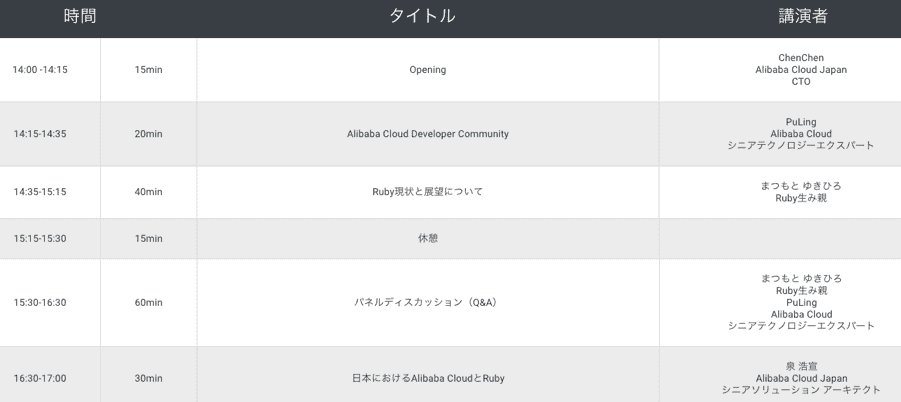Image resolution: width=901 pixels, height=402 pixels.
Task: Click PuLing in the panel discussion row
Action: coord(801,303)
